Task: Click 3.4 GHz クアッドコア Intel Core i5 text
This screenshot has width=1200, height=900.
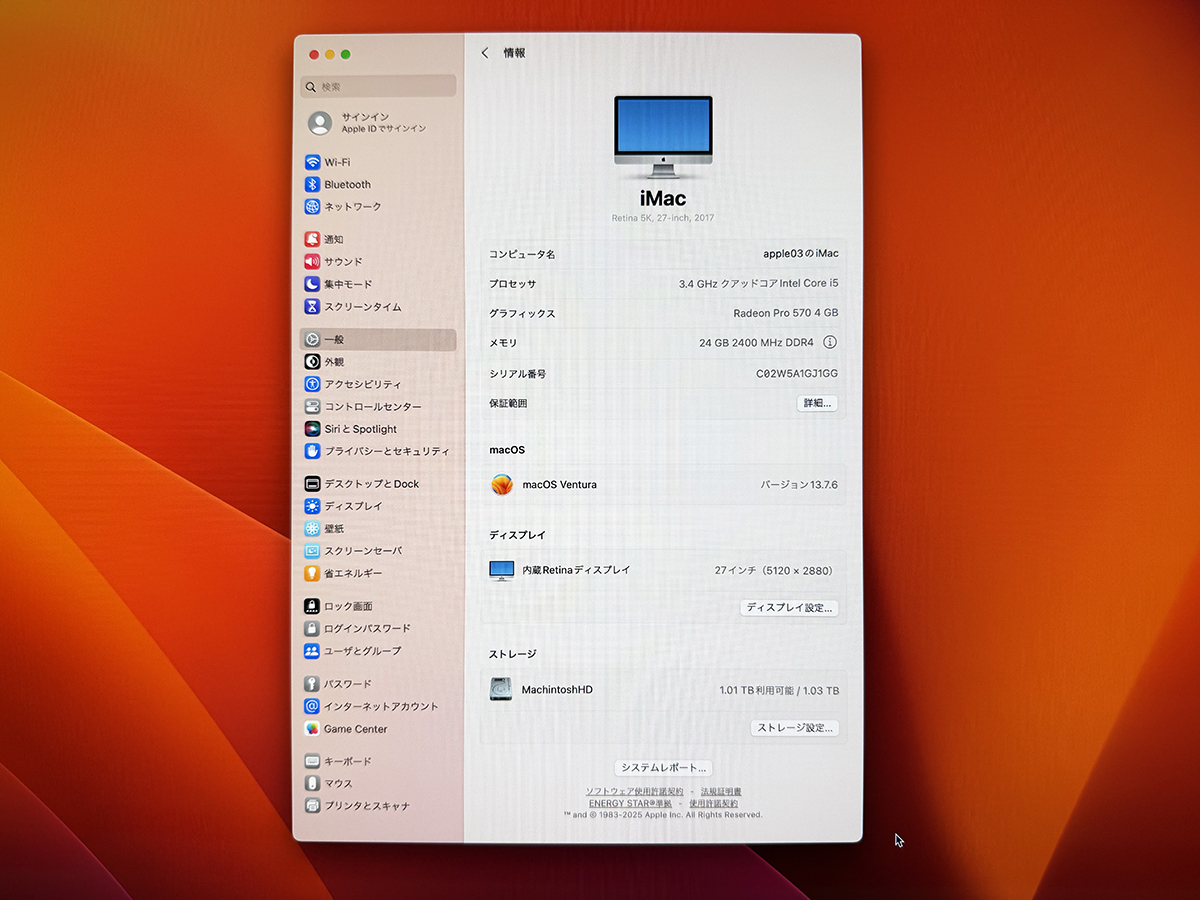Action: [759, 284]
